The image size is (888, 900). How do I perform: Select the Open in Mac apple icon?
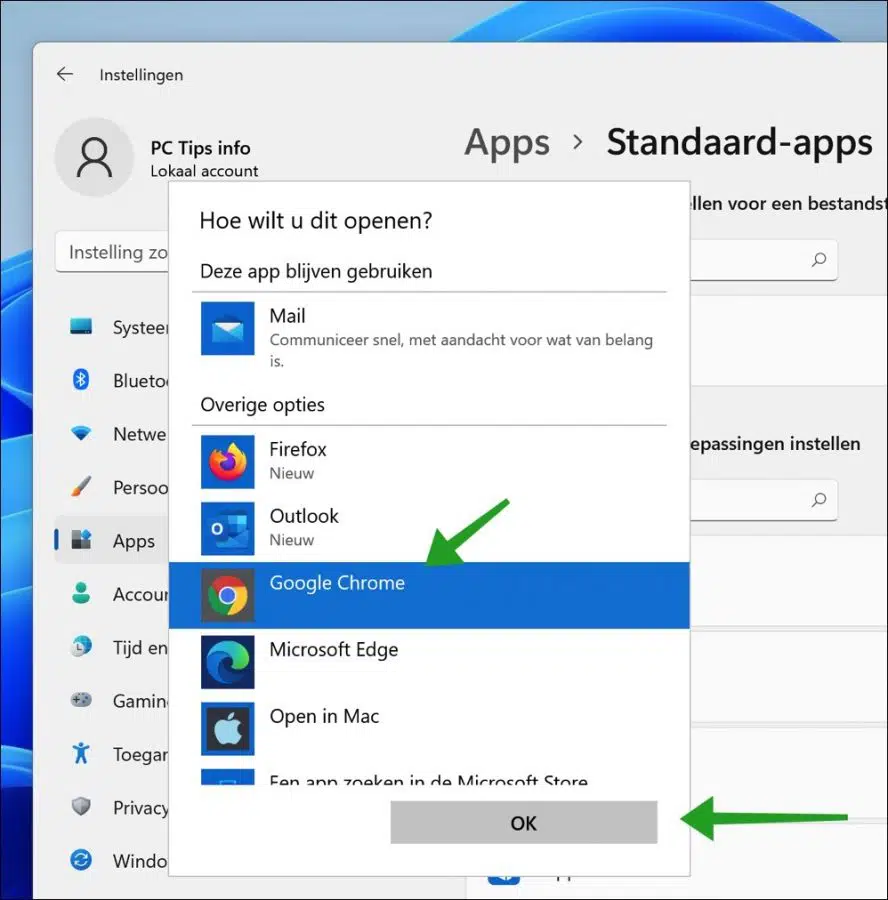tap(227, 728)
